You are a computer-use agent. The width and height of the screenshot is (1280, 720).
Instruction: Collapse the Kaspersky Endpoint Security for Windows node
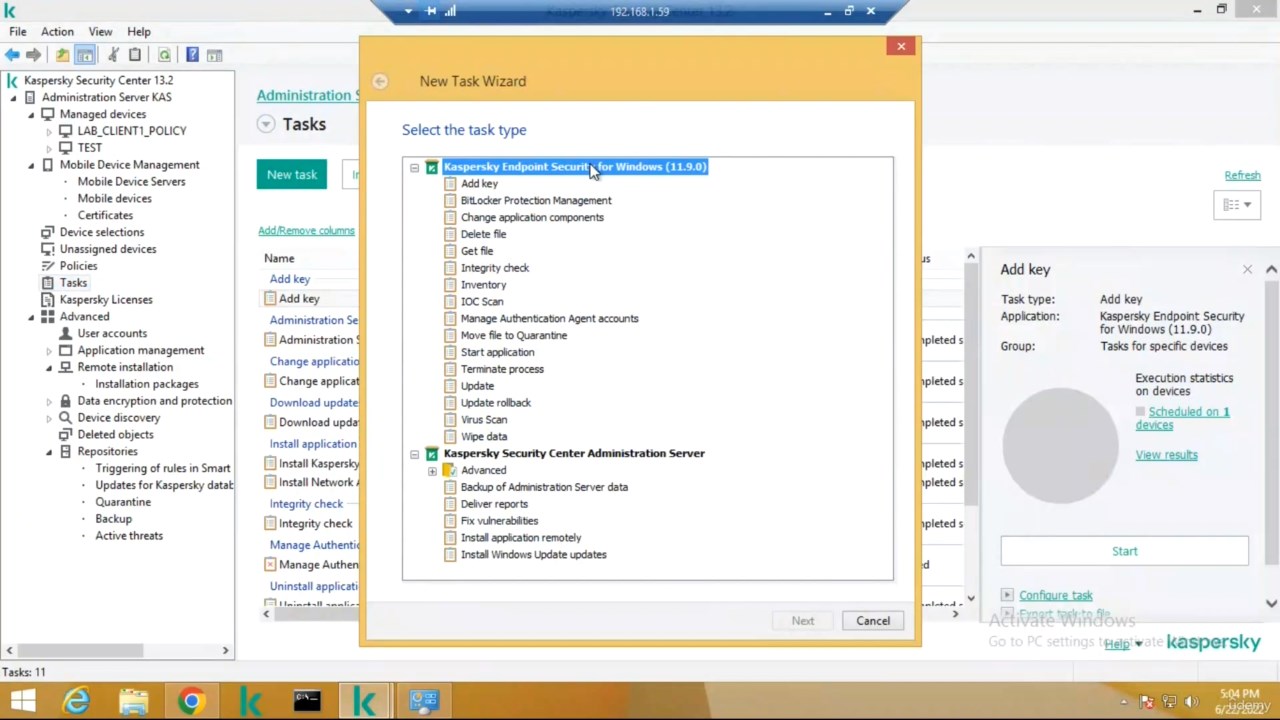pyautogui.click(x=414, y=168)
